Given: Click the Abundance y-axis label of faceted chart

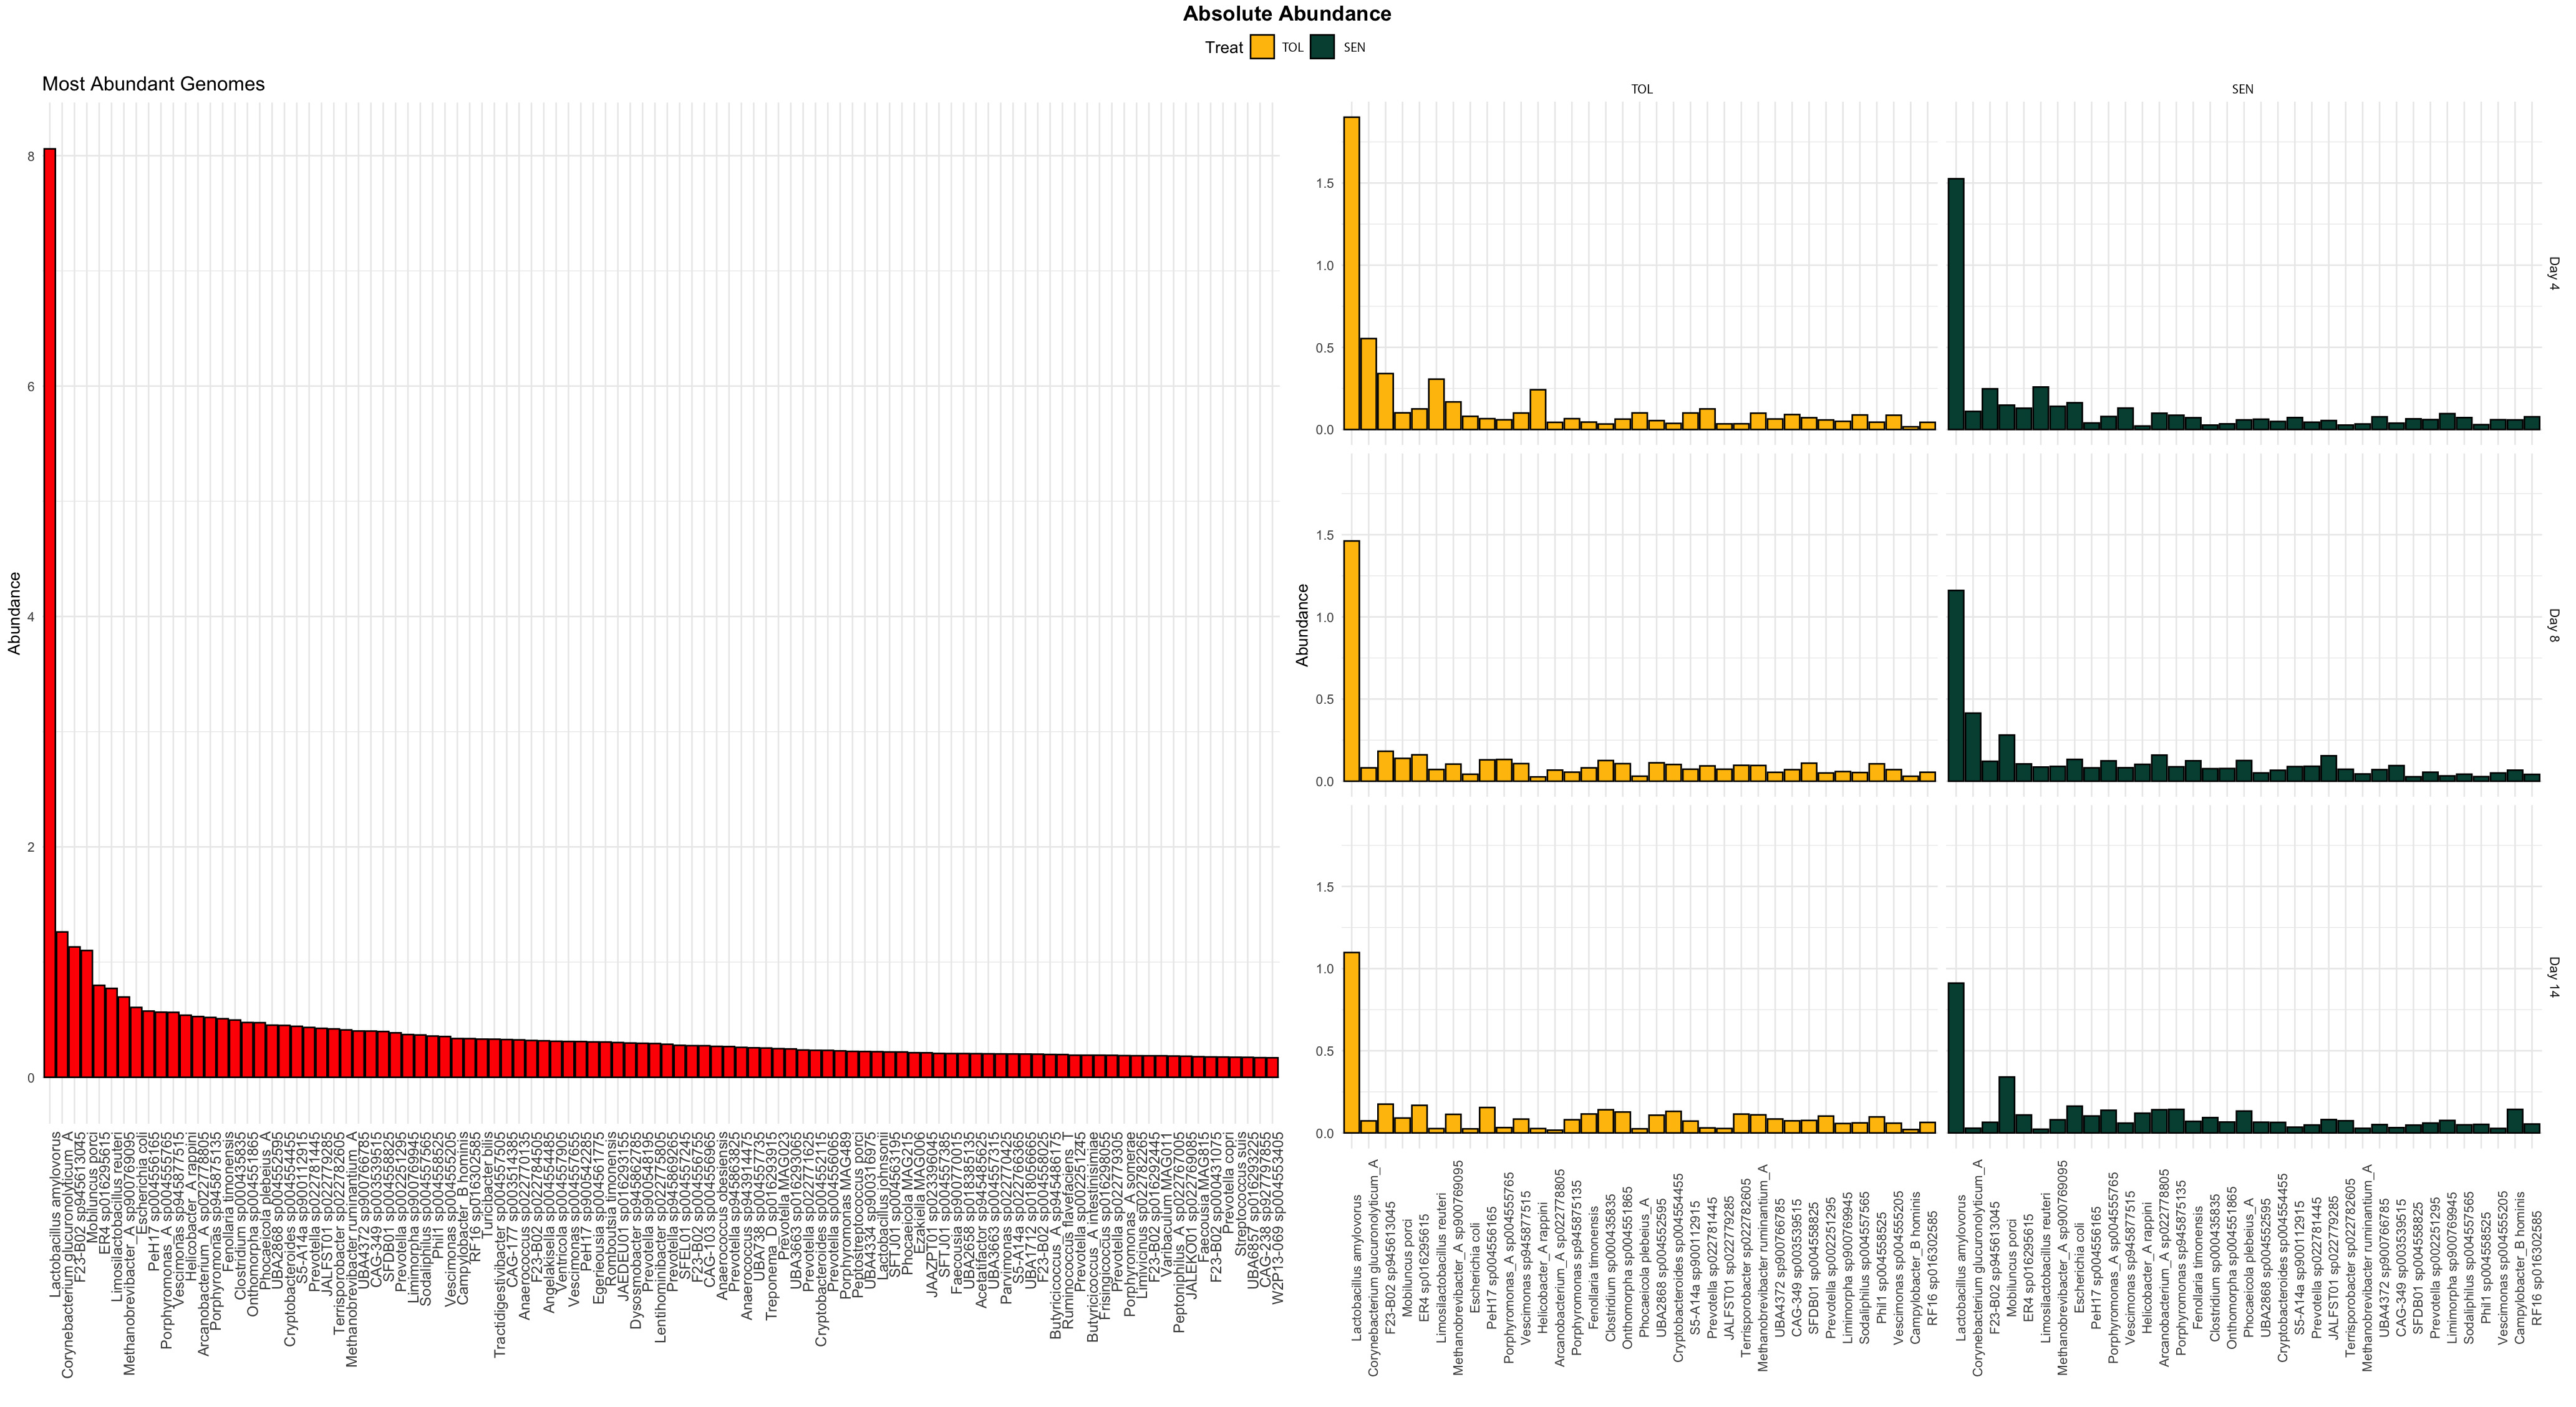Looking at the screenshot, I should pos(1301,625).
